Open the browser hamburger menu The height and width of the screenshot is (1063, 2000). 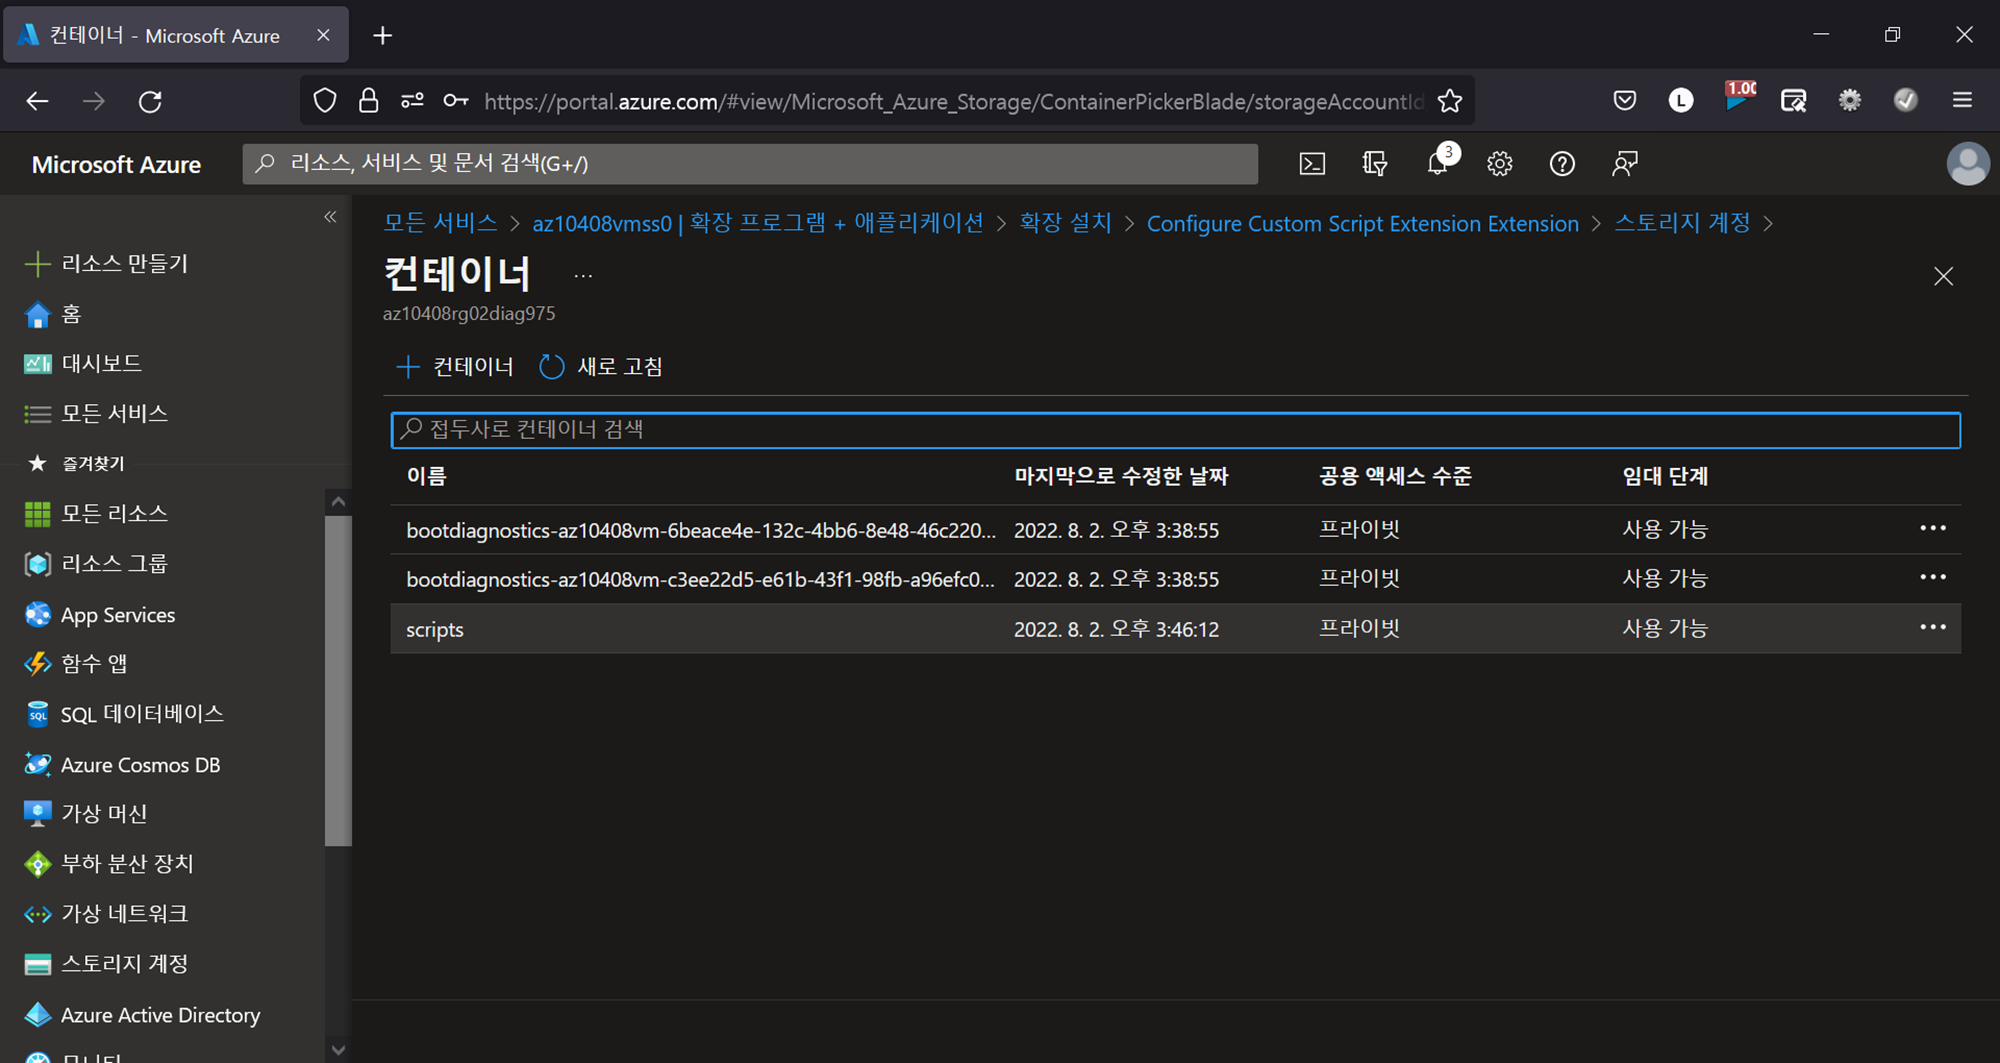tap(1962, 100)
